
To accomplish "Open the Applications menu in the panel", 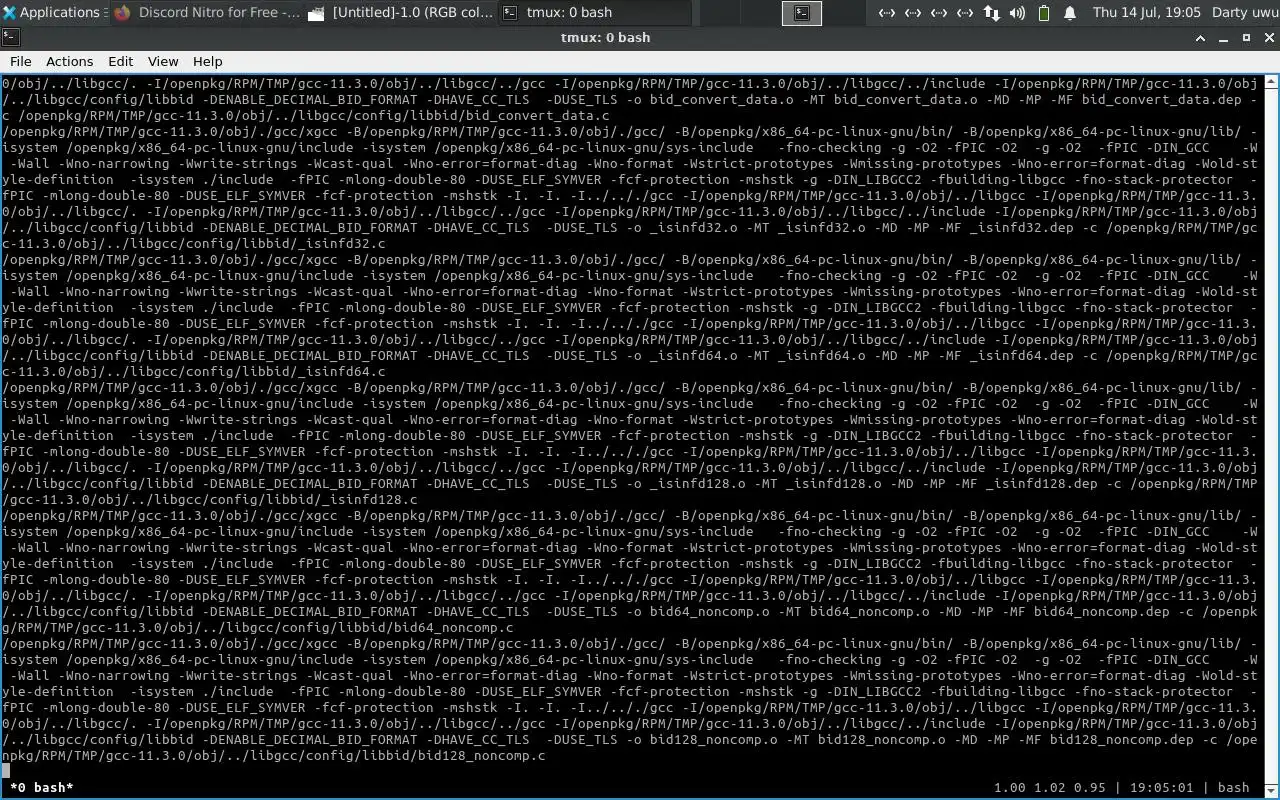I will click(56, 12).
